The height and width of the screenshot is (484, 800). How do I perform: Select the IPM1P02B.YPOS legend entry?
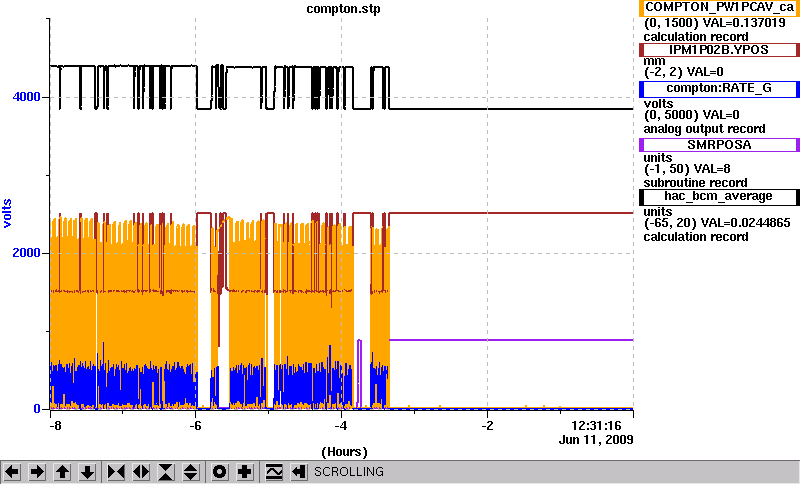pyautogui.click(x=719, y=50)
